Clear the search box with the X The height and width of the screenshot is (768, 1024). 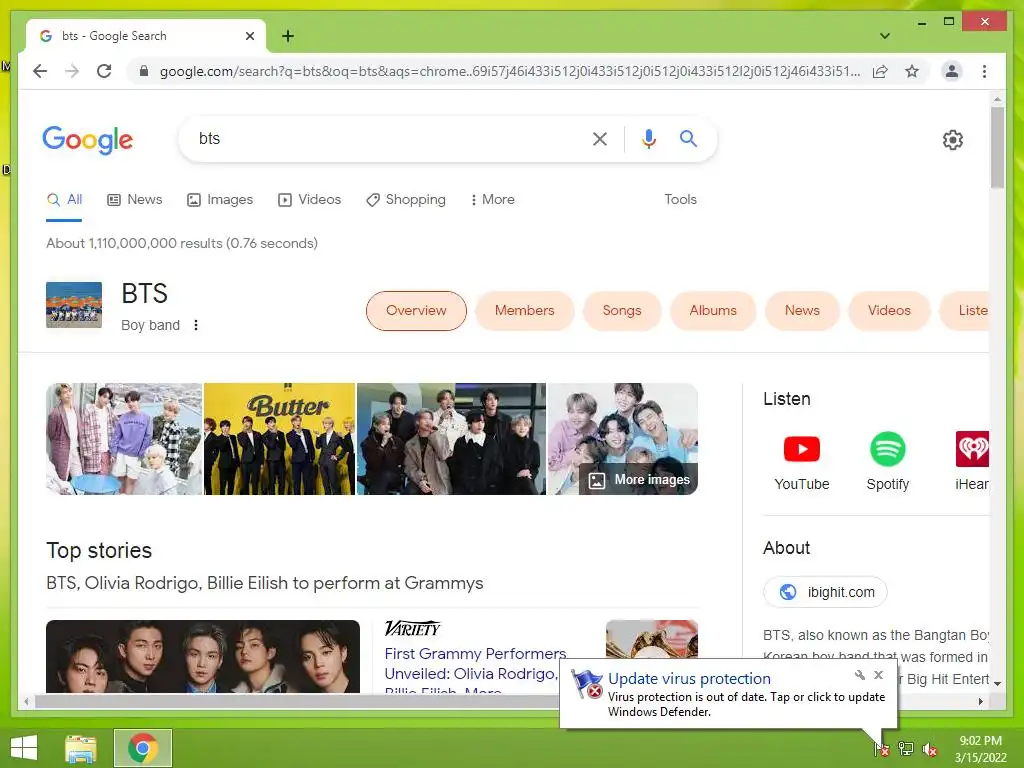pyautogui.click(x=600, y=138)
